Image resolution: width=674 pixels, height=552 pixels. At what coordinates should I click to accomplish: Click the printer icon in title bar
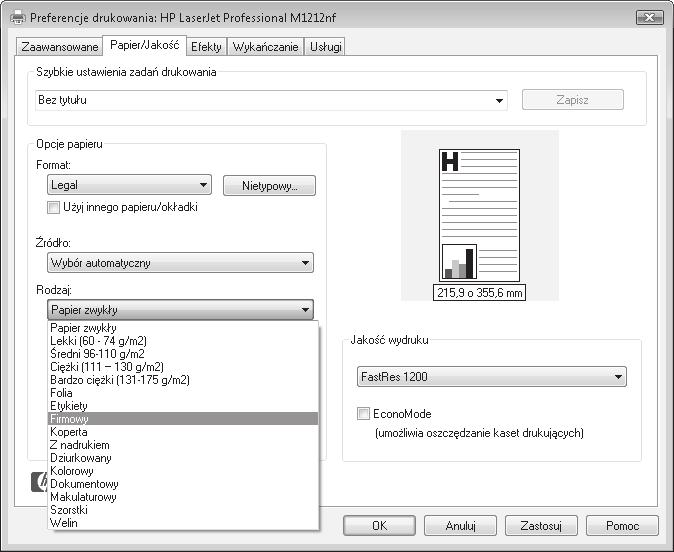(x=18, y=18)
